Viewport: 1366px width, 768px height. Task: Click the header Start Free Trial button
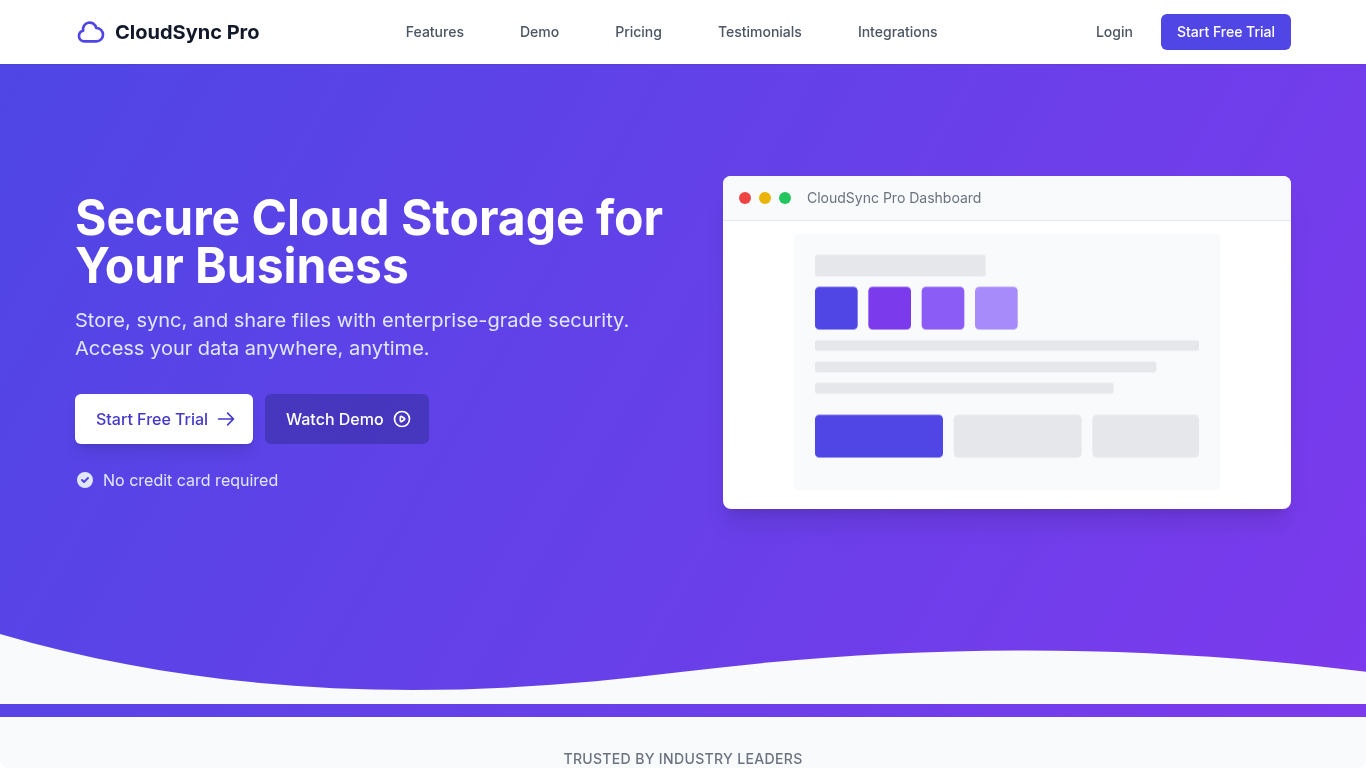[1226, 32]
